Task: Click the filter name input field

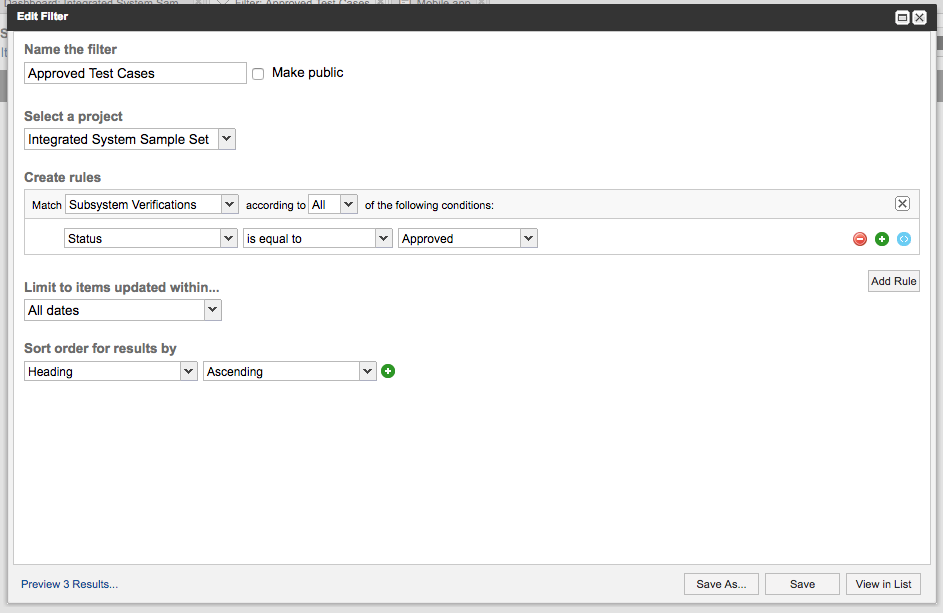Action: [x=135, y=73]
